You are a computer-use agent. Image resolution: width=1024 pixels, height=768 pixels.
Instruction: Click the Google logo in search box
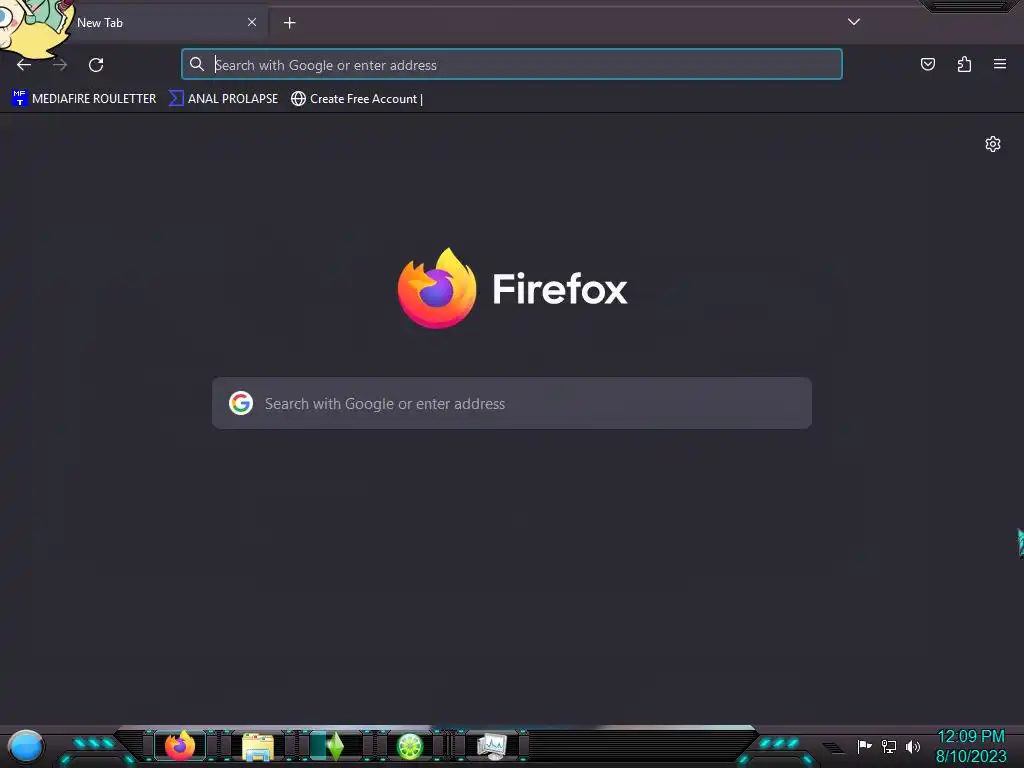pyautogui.click(x=241, y=403)
